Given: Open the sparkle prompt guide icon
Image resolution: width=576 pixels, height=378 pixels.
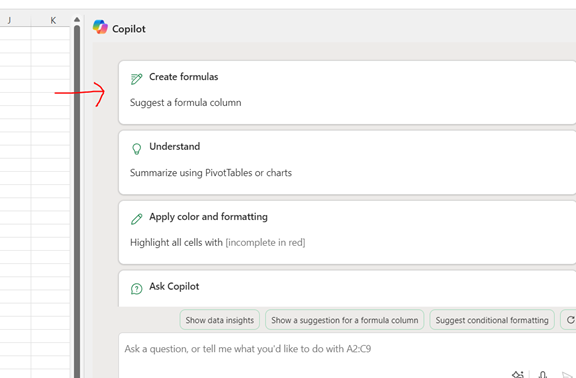Looking at the screenshot, I should click(x=518, y=374).
